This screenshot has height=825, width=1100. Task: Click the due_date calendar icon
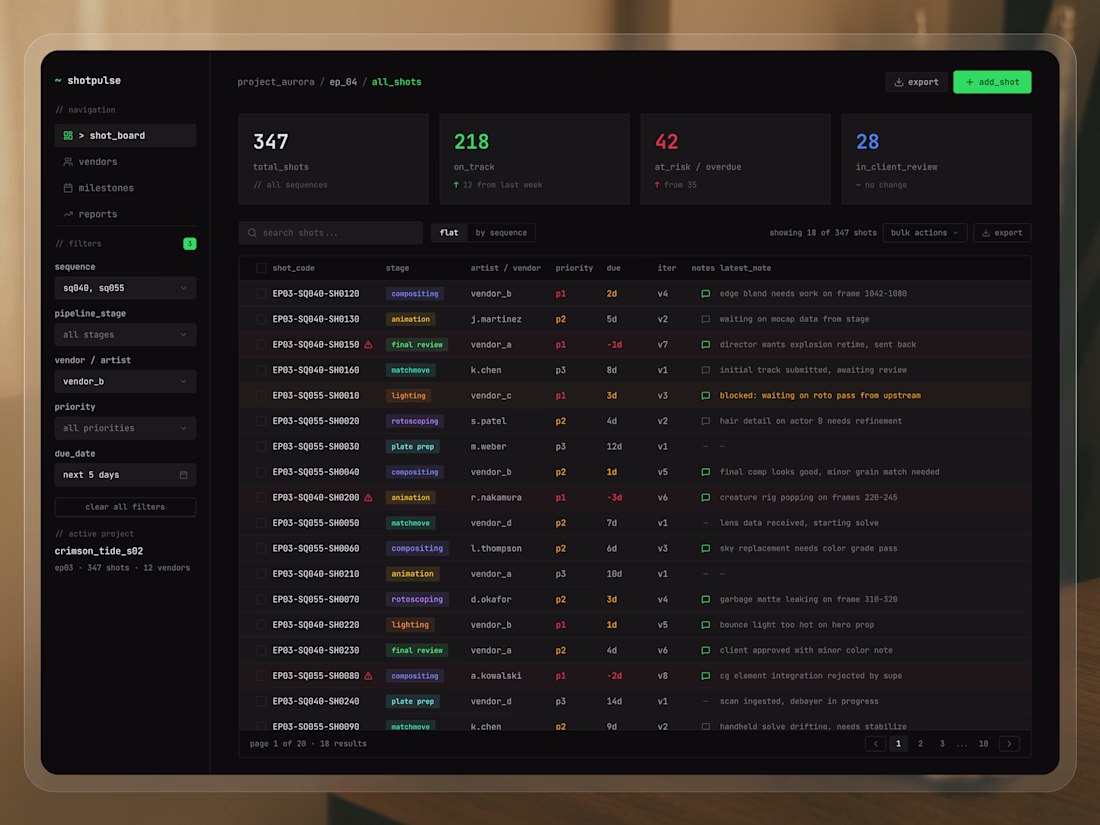click(x=183, y=475)
